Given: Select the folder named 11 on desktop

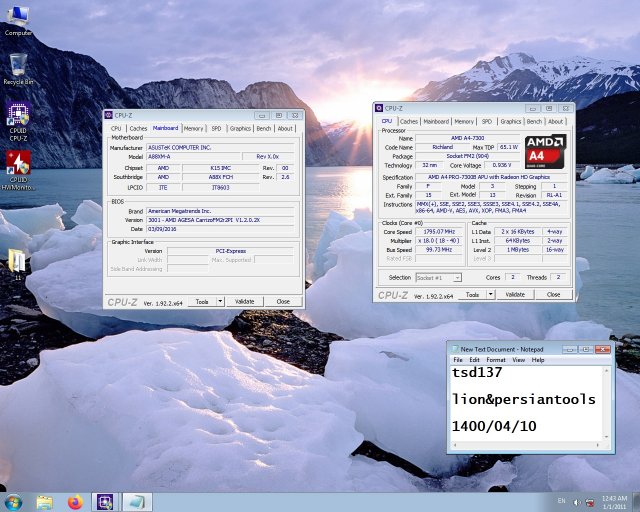Looking at the screenshot, I should click(x=17, y=262).
